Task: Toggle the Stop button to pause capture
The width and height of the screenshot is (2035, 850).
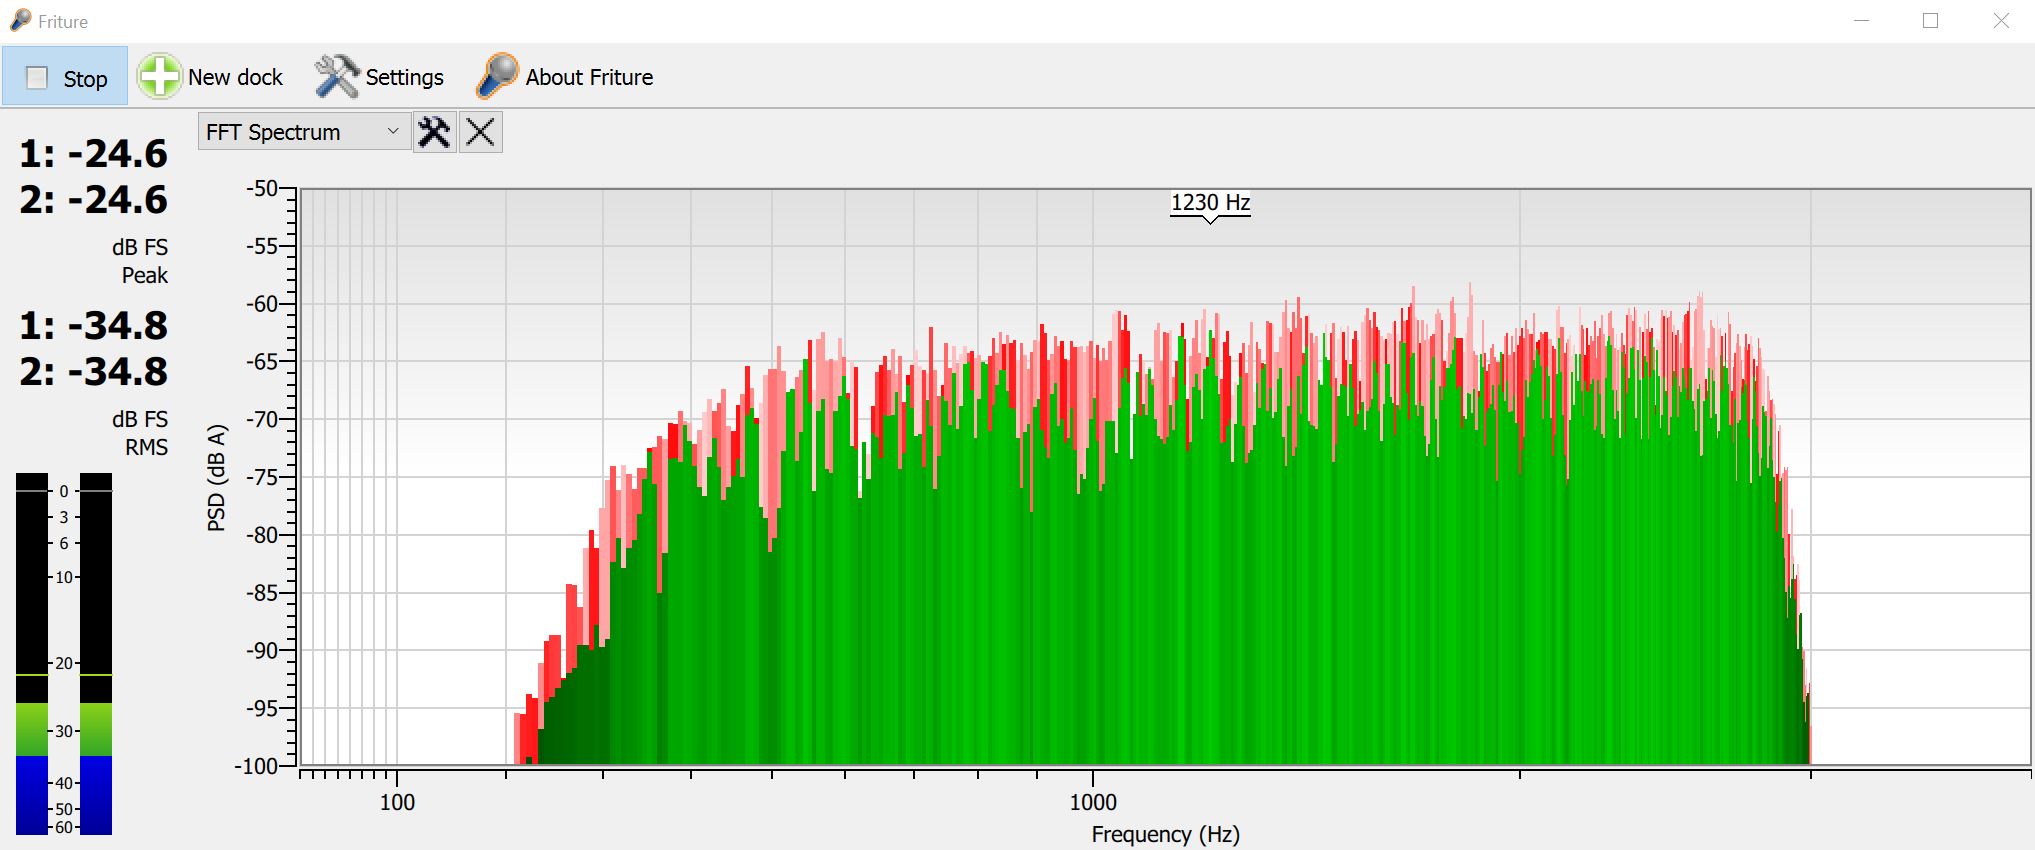Action: coord(66,77)
